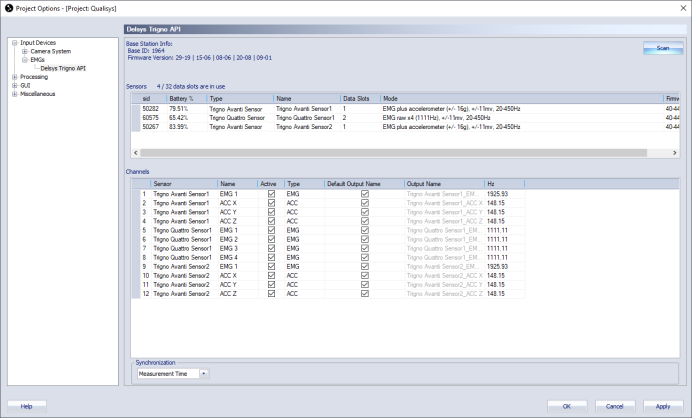Toggle Active checkbox for channel 5 EMG 1
This screenshot has width=692, height=418.
[271, 230]
